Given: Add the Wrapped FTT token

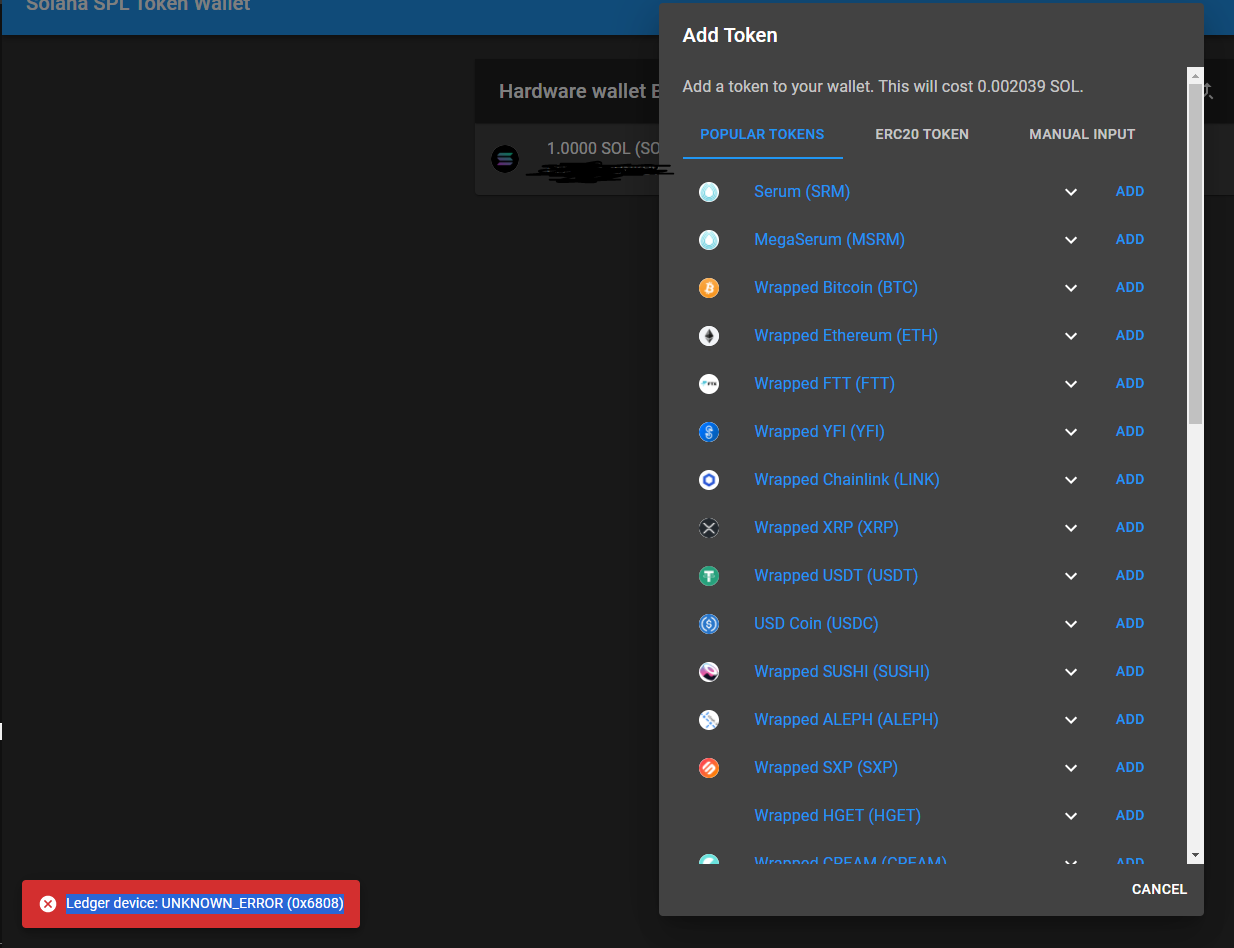Looking at the screenshot, I should click(1130, 383).
